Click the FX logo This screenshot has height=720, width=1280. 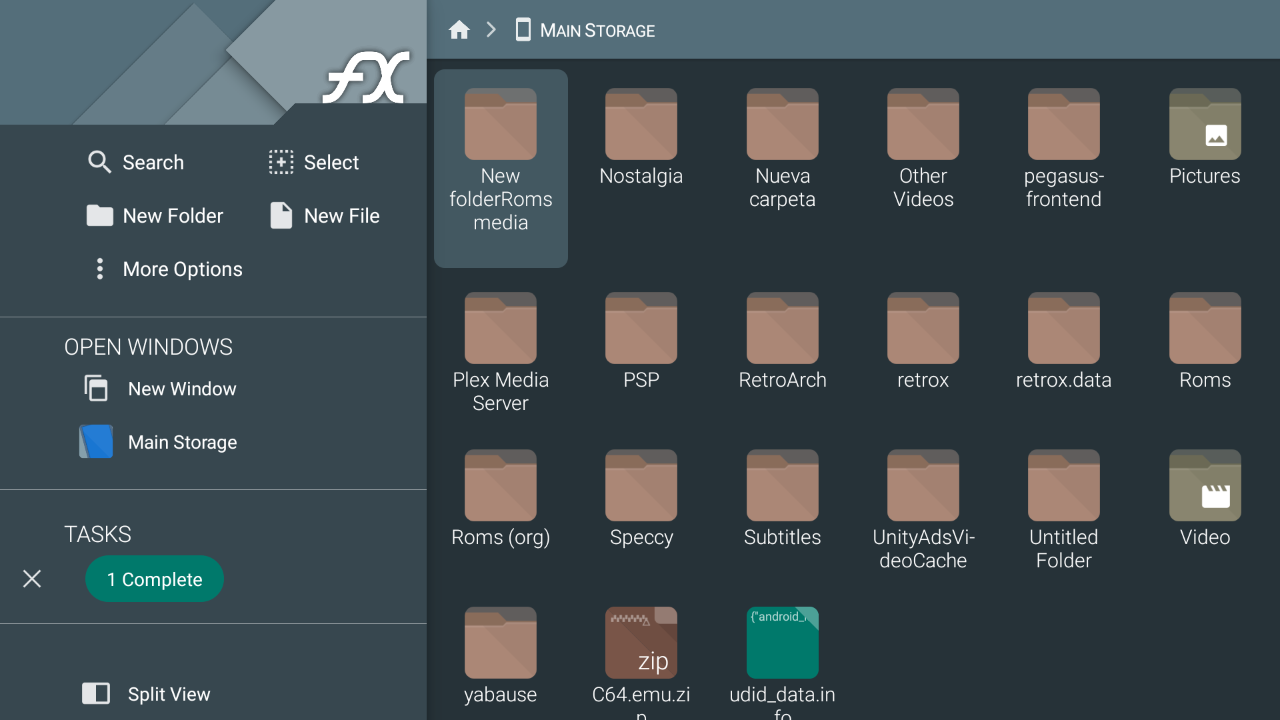pyautogui.click(x=366, y=78)
